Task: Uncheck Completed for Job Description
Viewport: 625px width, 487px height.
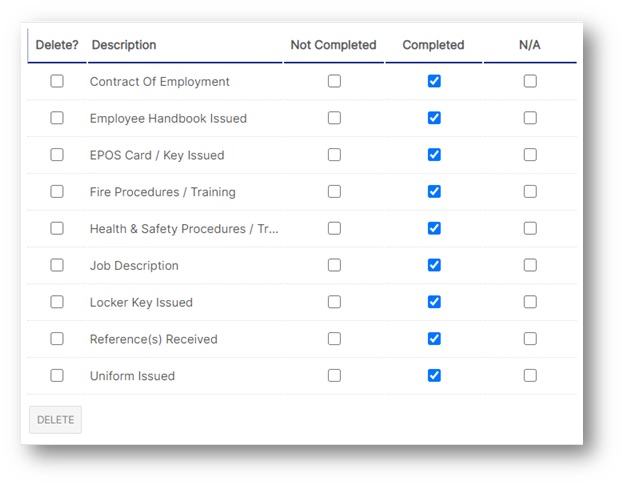Action: 434,265
